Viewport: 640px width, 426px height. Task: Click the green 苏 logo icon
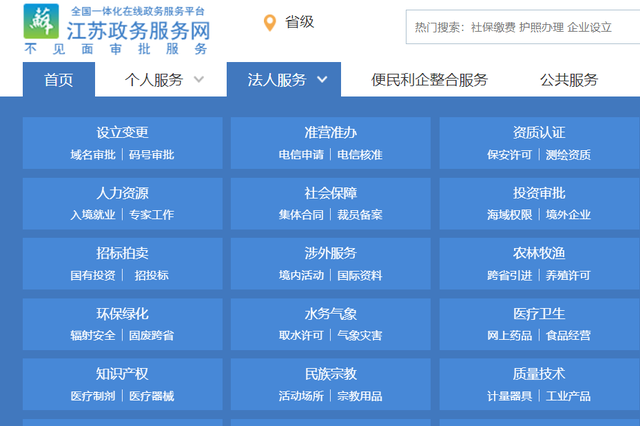41,21
